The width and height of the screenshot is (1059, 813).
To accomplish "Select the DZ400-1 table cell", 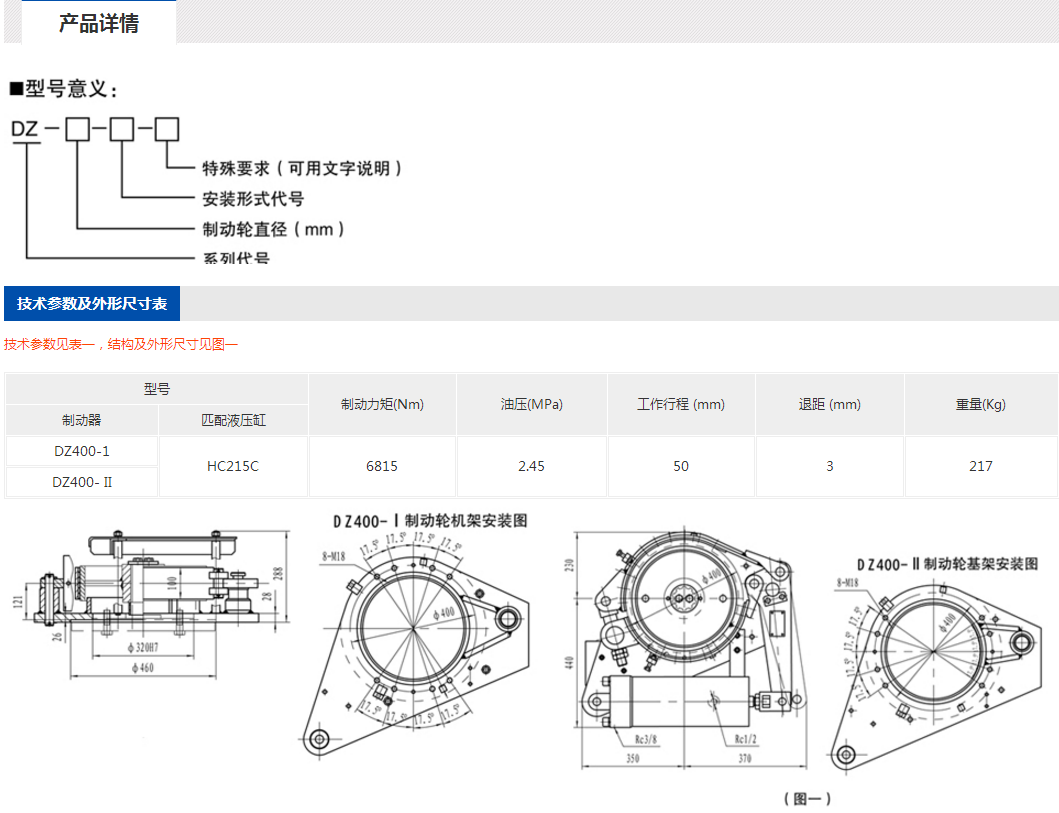I will tap(82, 451).
